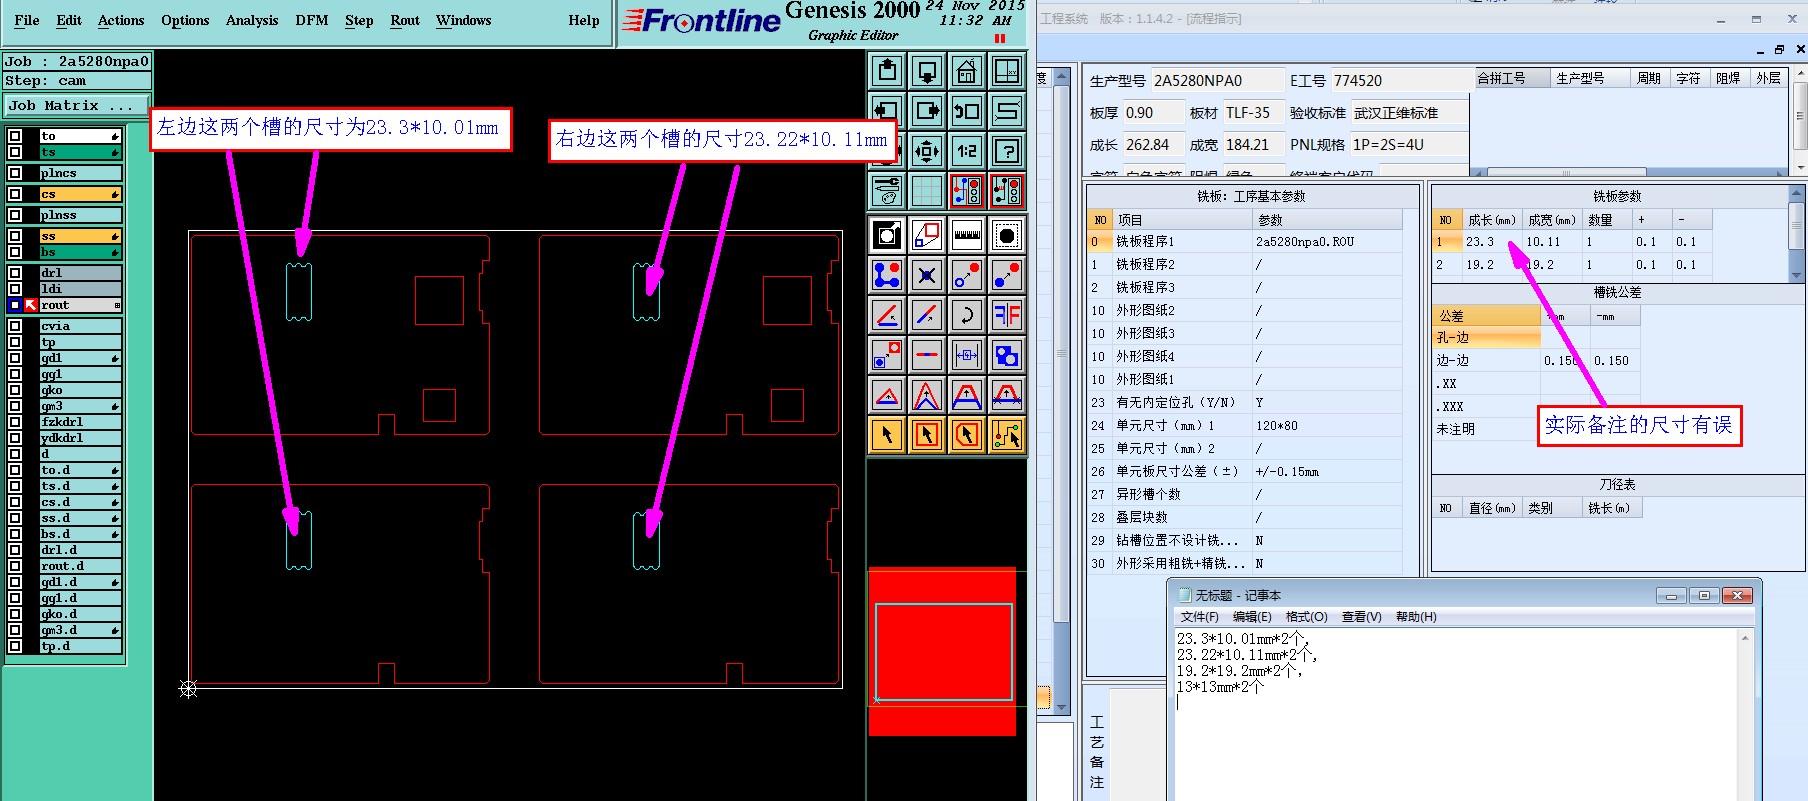Toggle visibility checkbox for layer 'plncs'

(x=15, y=173)
